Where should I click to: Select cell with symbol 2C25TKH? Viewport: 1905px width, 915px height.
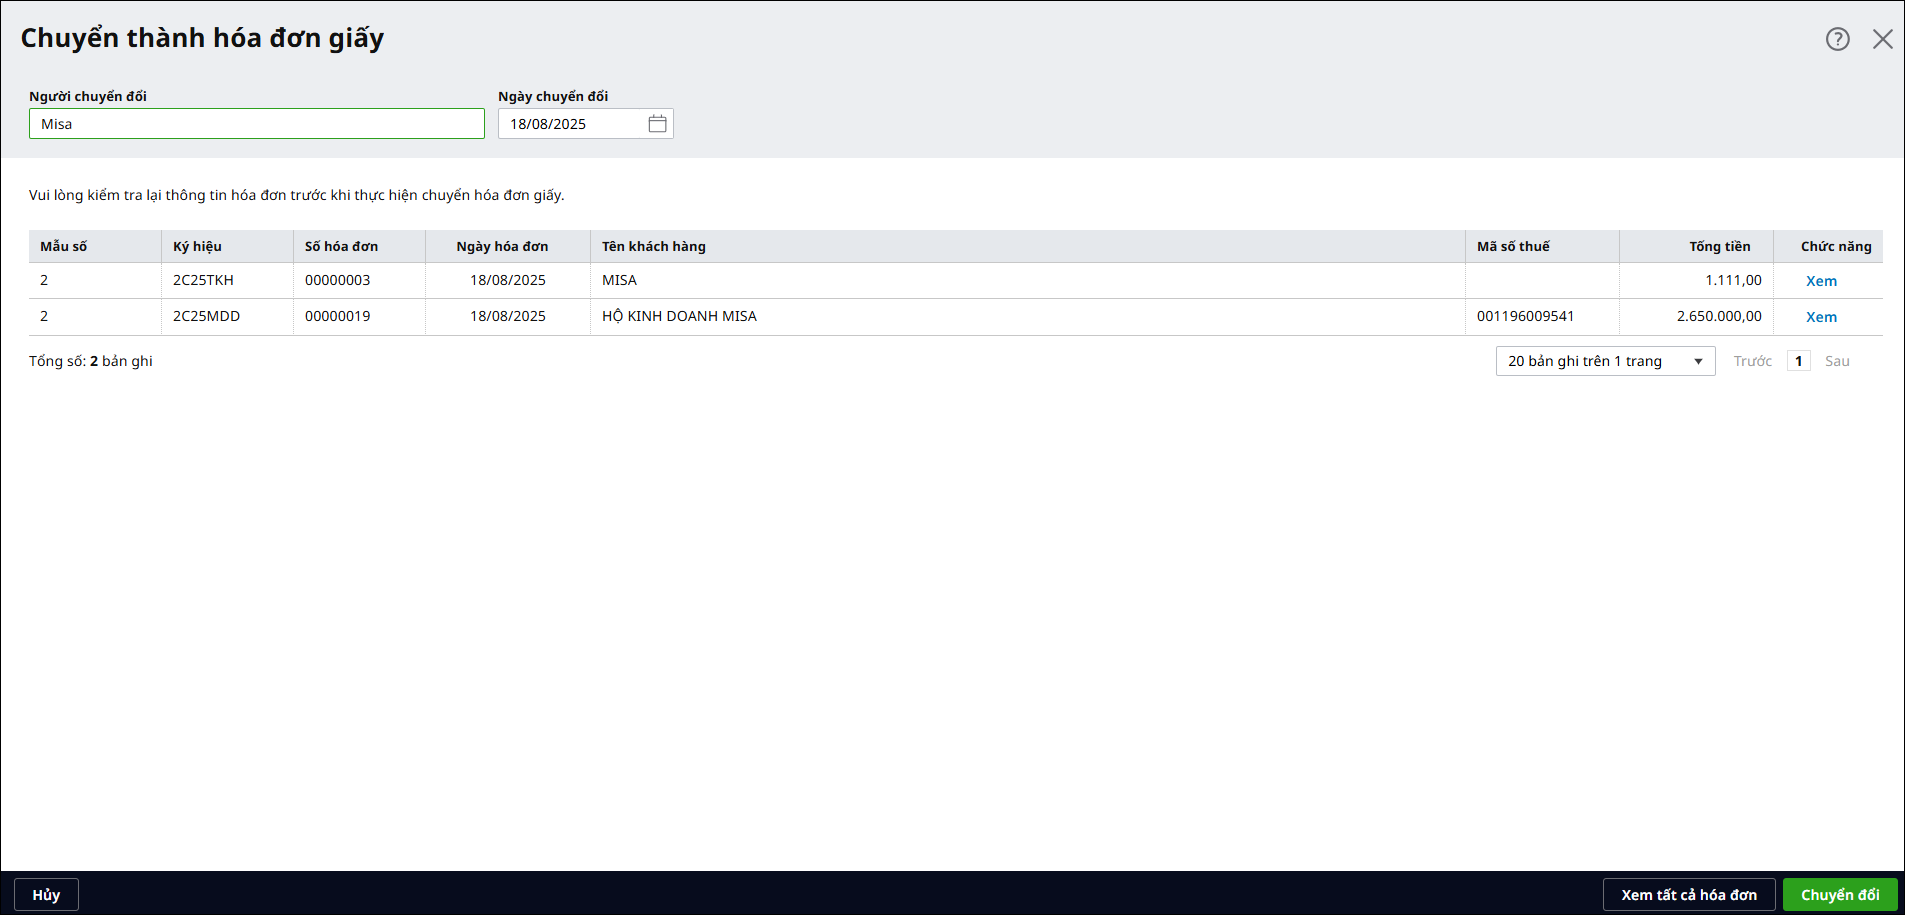(227, 280)
